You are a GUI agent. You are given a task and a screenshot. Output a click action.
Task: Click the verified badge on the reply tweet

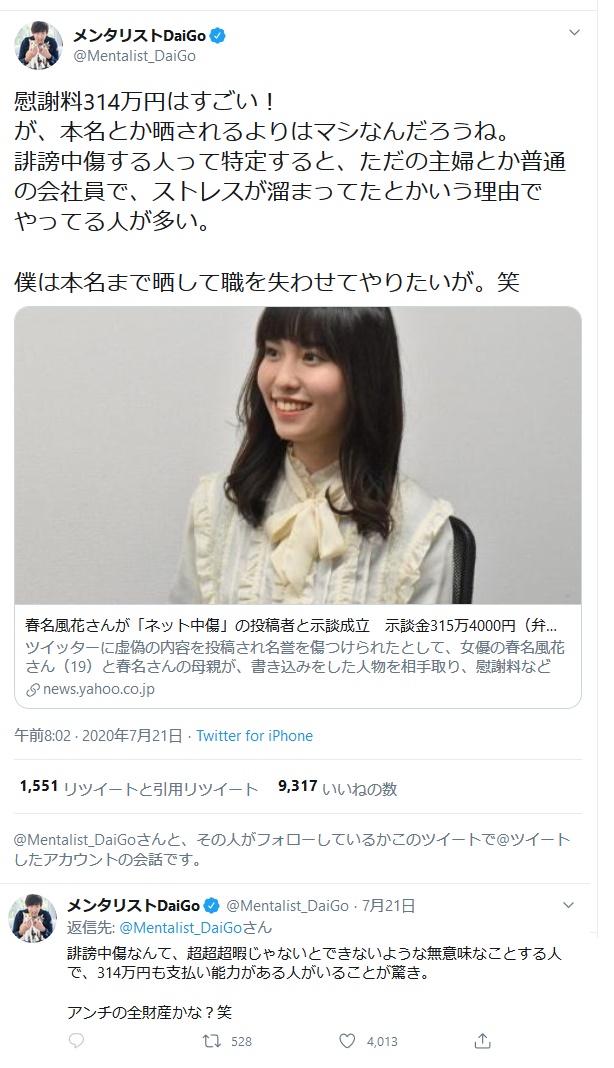pyautogui.click(x=212, y=906)
